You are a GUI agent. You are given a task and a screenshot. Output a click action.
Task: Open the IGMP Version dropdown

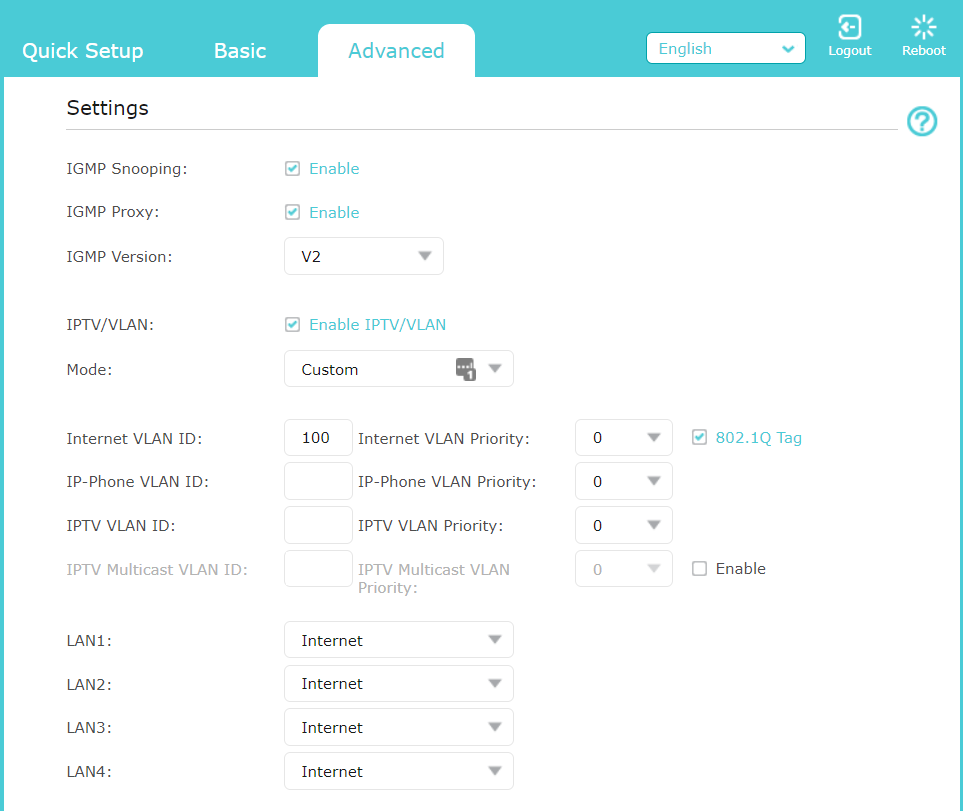click(x=364, y=257)
